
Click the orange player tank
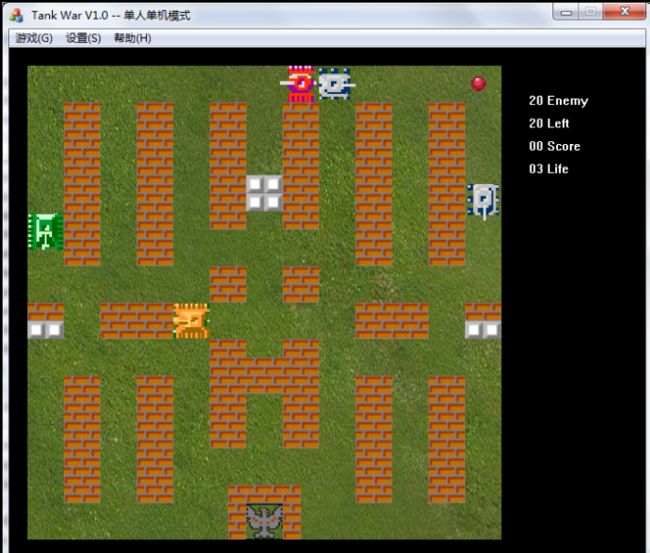pyautogui.click(x=191, y=321)
